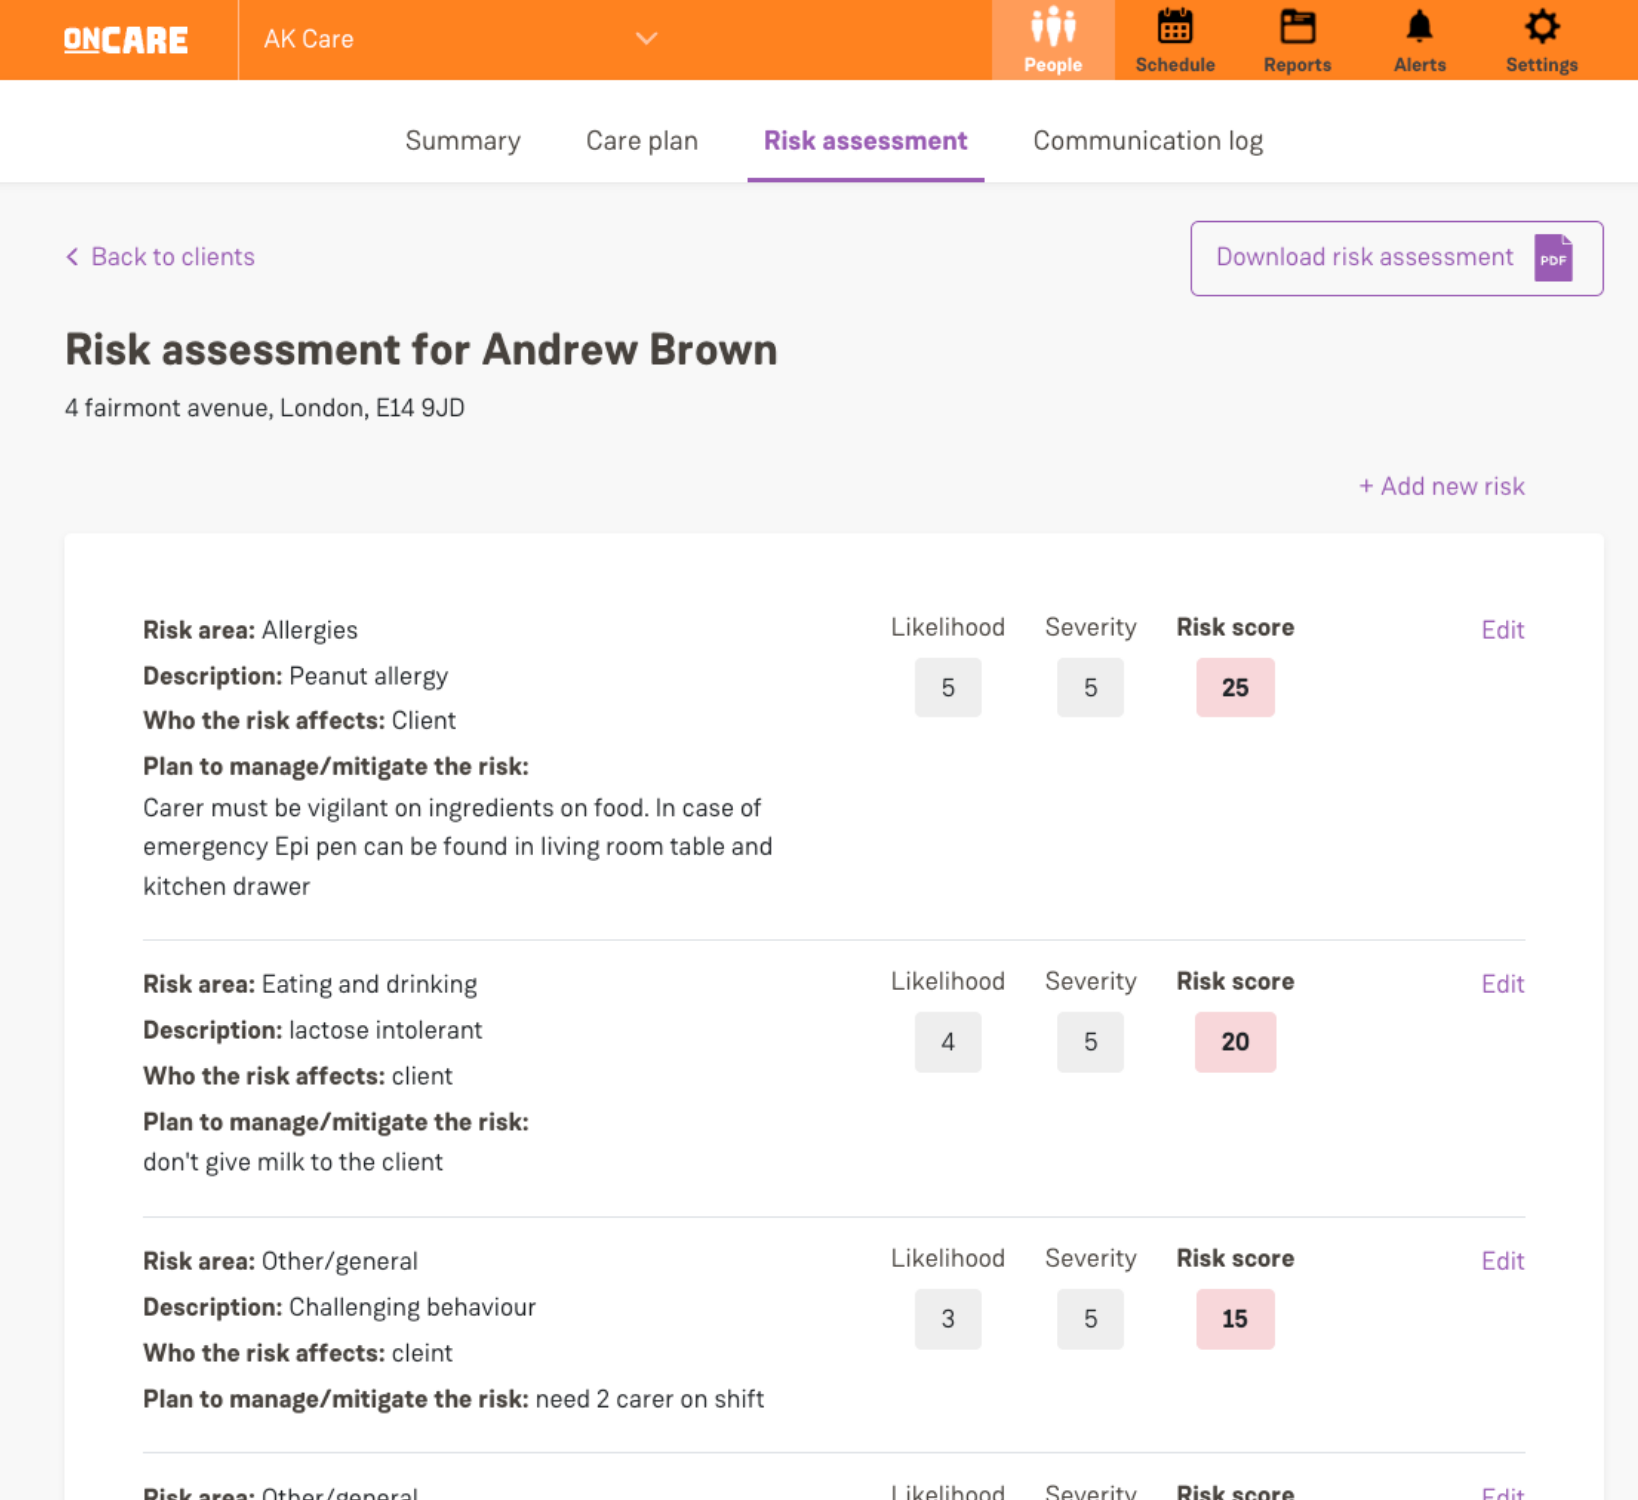Open the Schedule calendar icon
The image size is (1638, 1500).
click(1174, 28)
